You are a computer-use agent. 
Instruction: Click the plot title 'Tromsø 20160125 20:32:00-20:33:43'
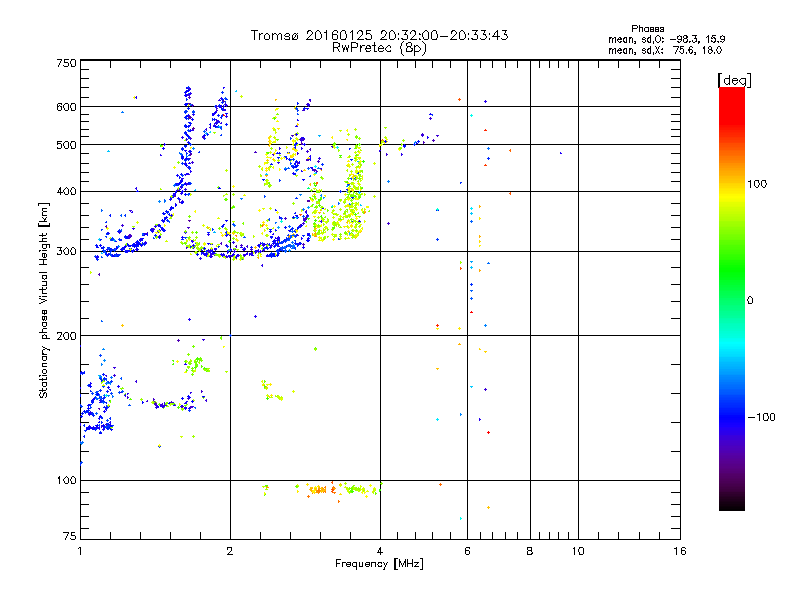[x=379, y=35]
